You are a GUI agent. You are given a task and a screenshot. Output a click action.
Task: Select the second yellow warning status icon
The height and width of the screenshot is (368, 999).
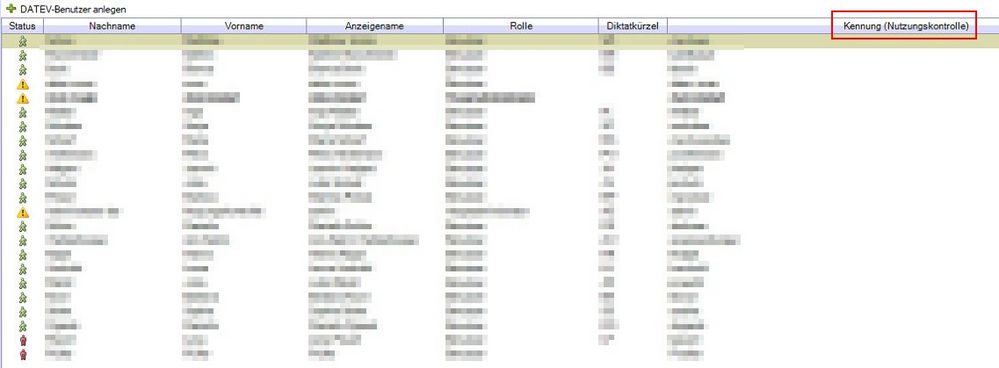pyautogui.click(x=23, y=98)
